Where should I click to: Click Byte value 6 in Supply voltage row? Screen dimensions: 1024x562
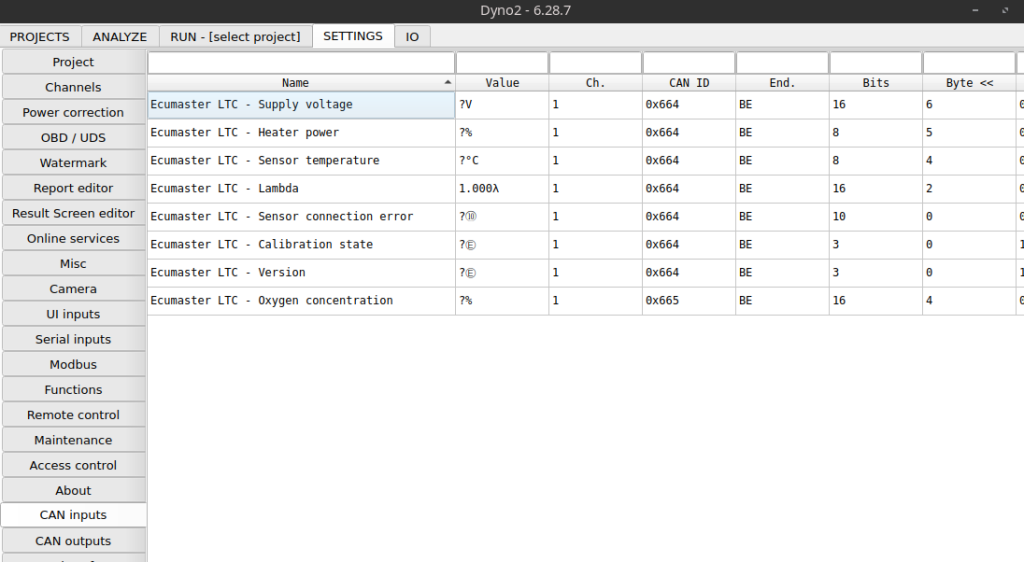pyautogui.click(x=969, y=105)
